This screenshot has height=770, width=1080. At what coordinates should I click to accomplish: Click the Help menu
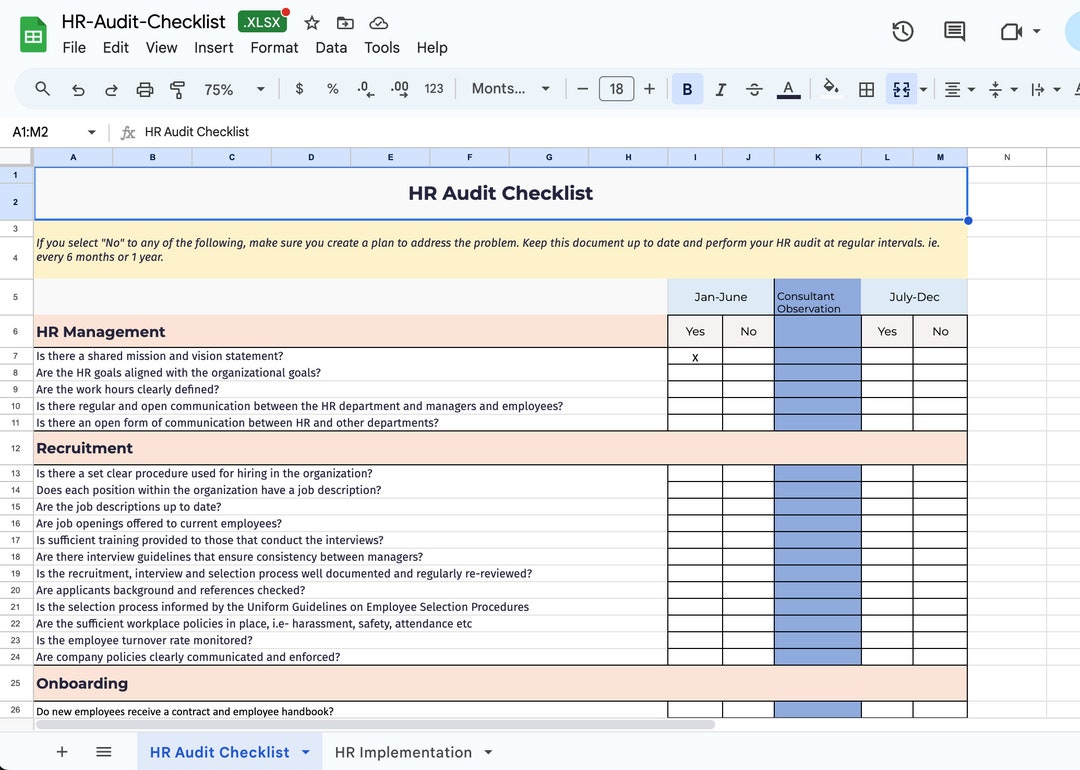tap(432, 47)
